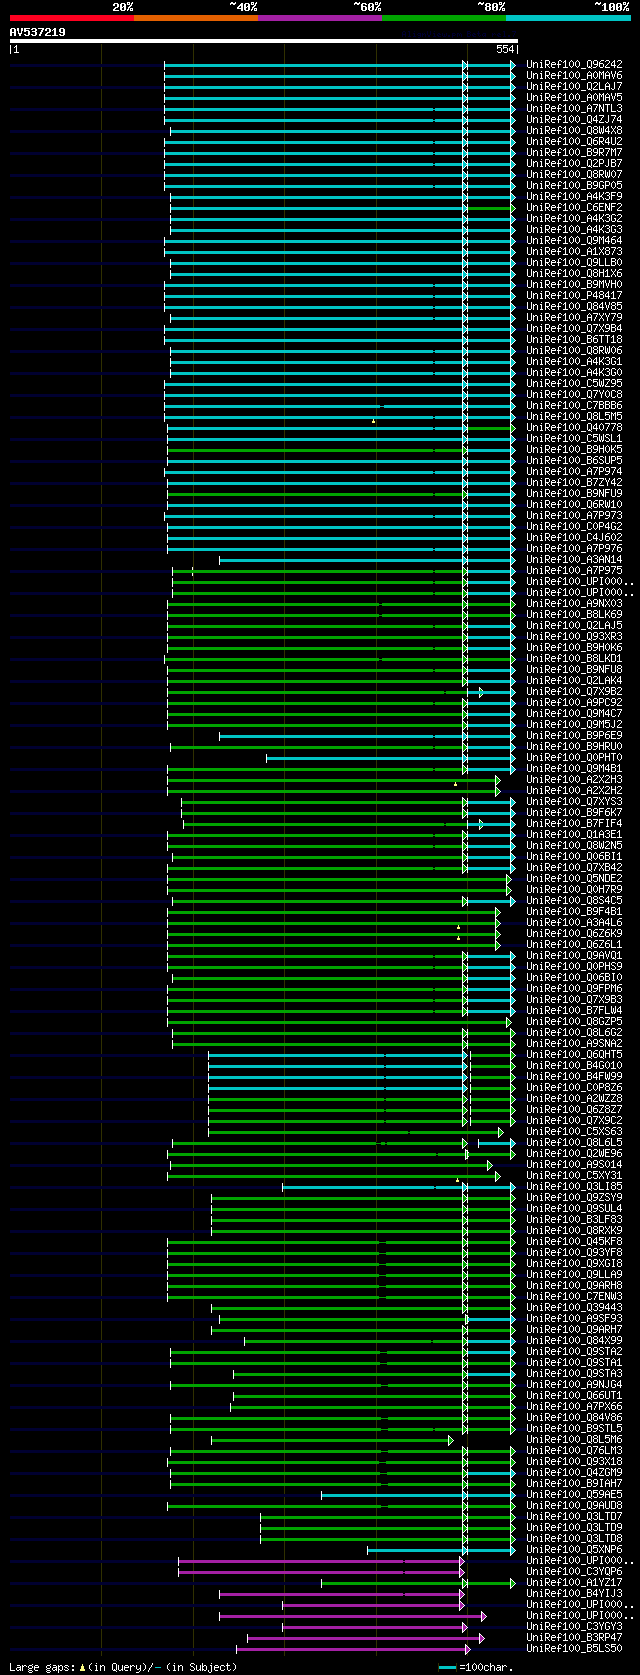Open hit UniRef100_Q96242
Image resolution: width=640 pixels, height=1675 pixels.
pos(574,65)
